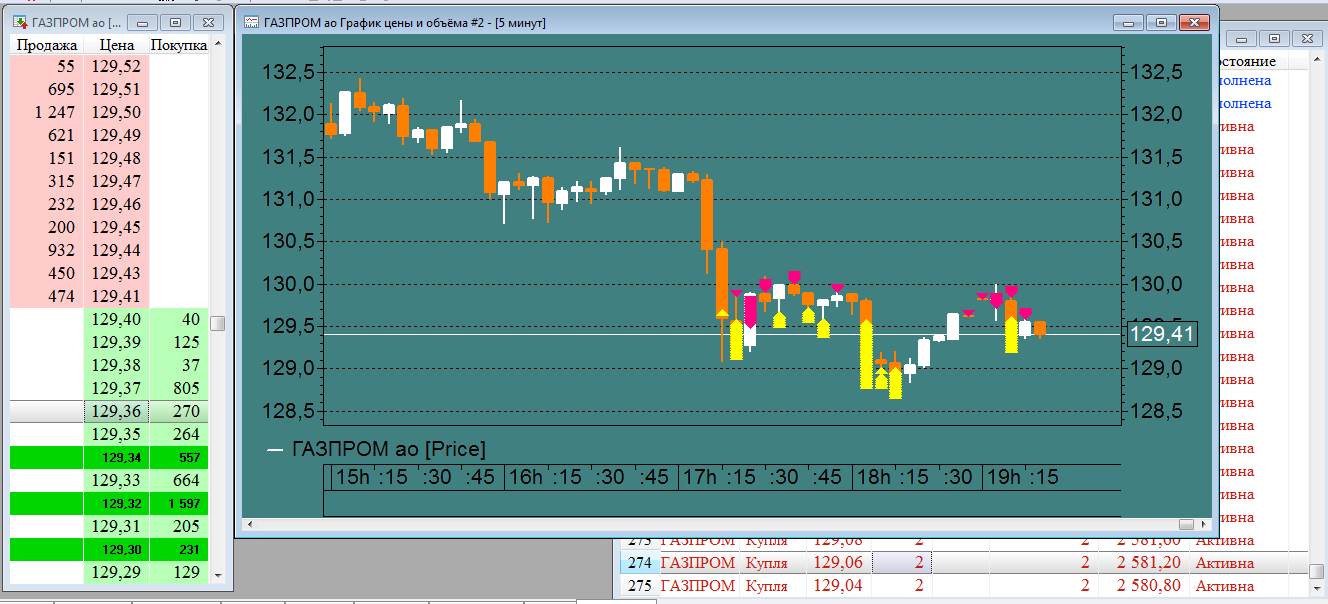1328x604 pixels.
Task: Click the chart window title bar icon
Action: pyautogui.click(x=250, y=22)
